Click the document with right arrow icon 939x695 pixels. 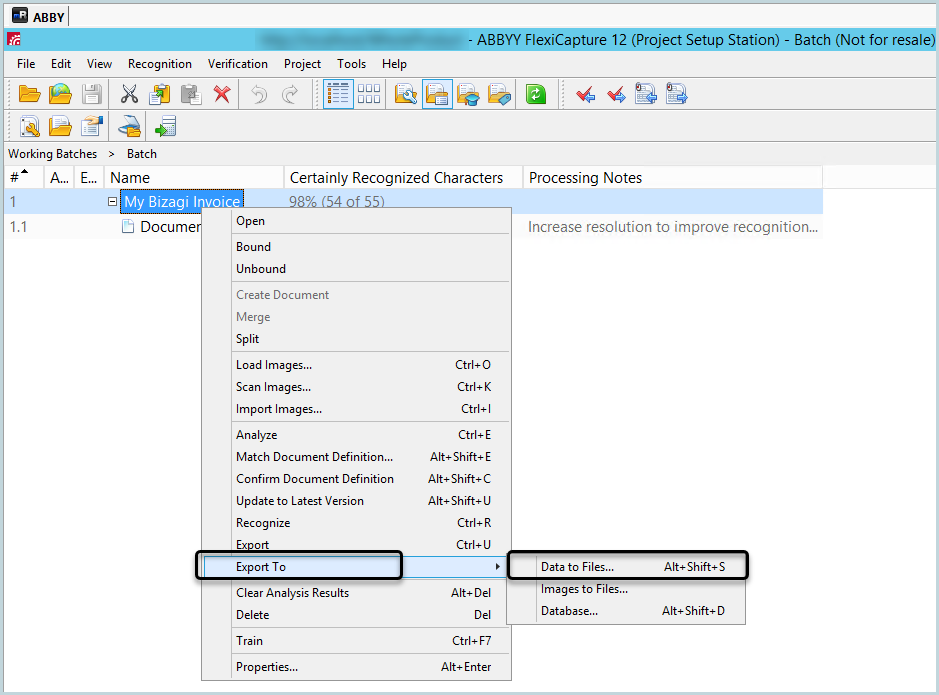[677, 94]
